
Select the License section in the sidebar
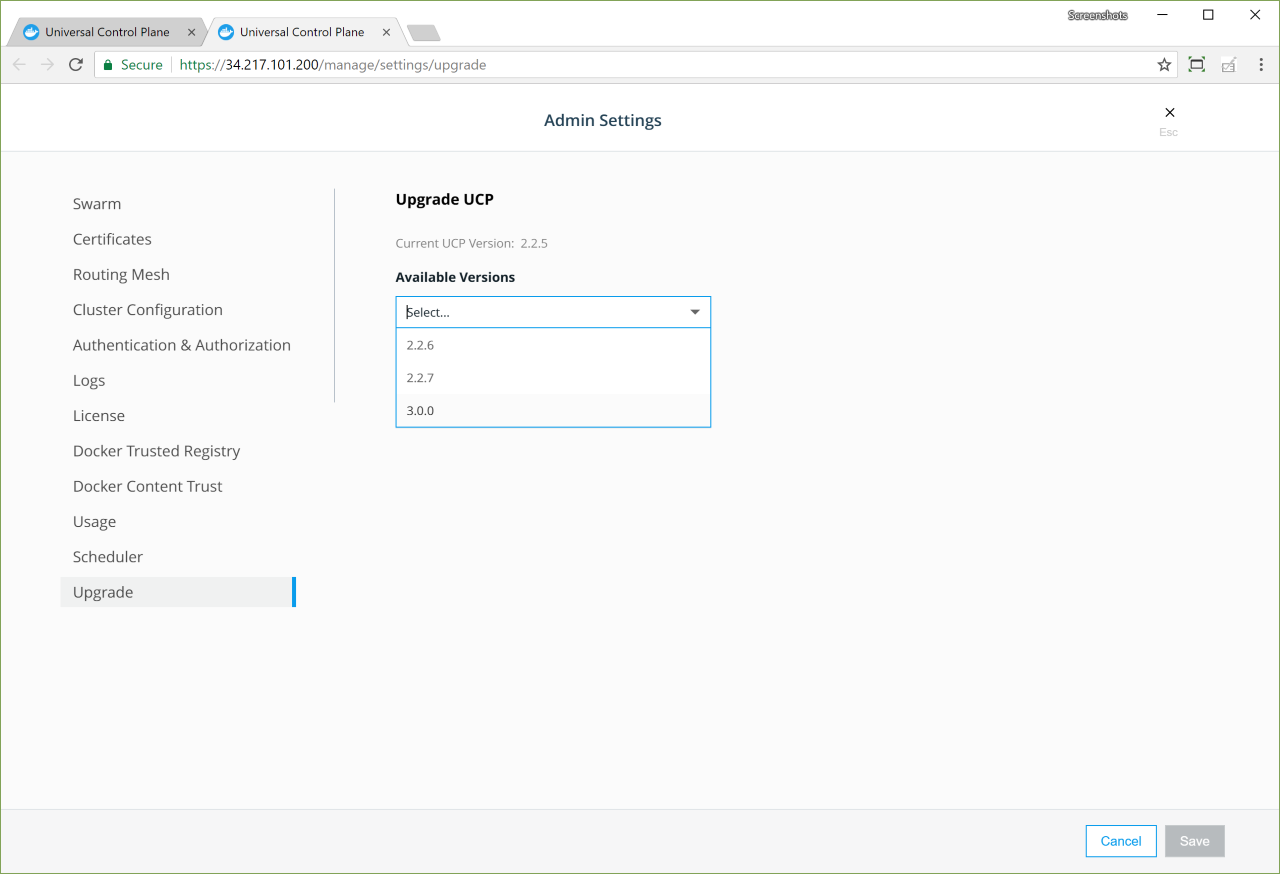(x=98, y=415)
